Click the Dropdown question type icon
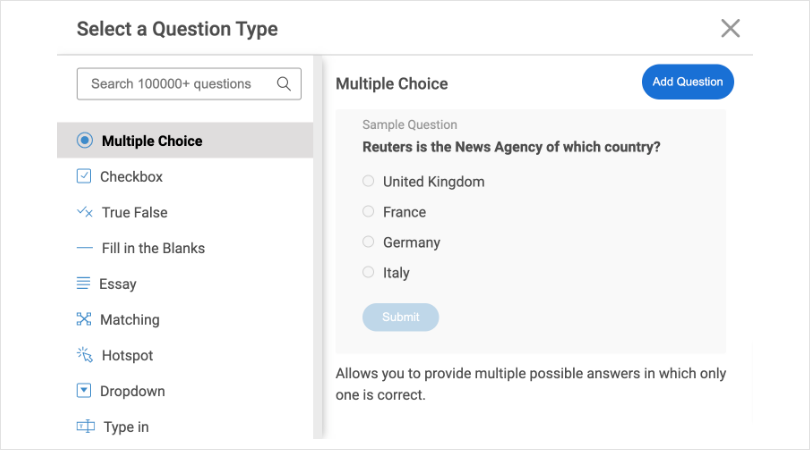 point(84,391)
